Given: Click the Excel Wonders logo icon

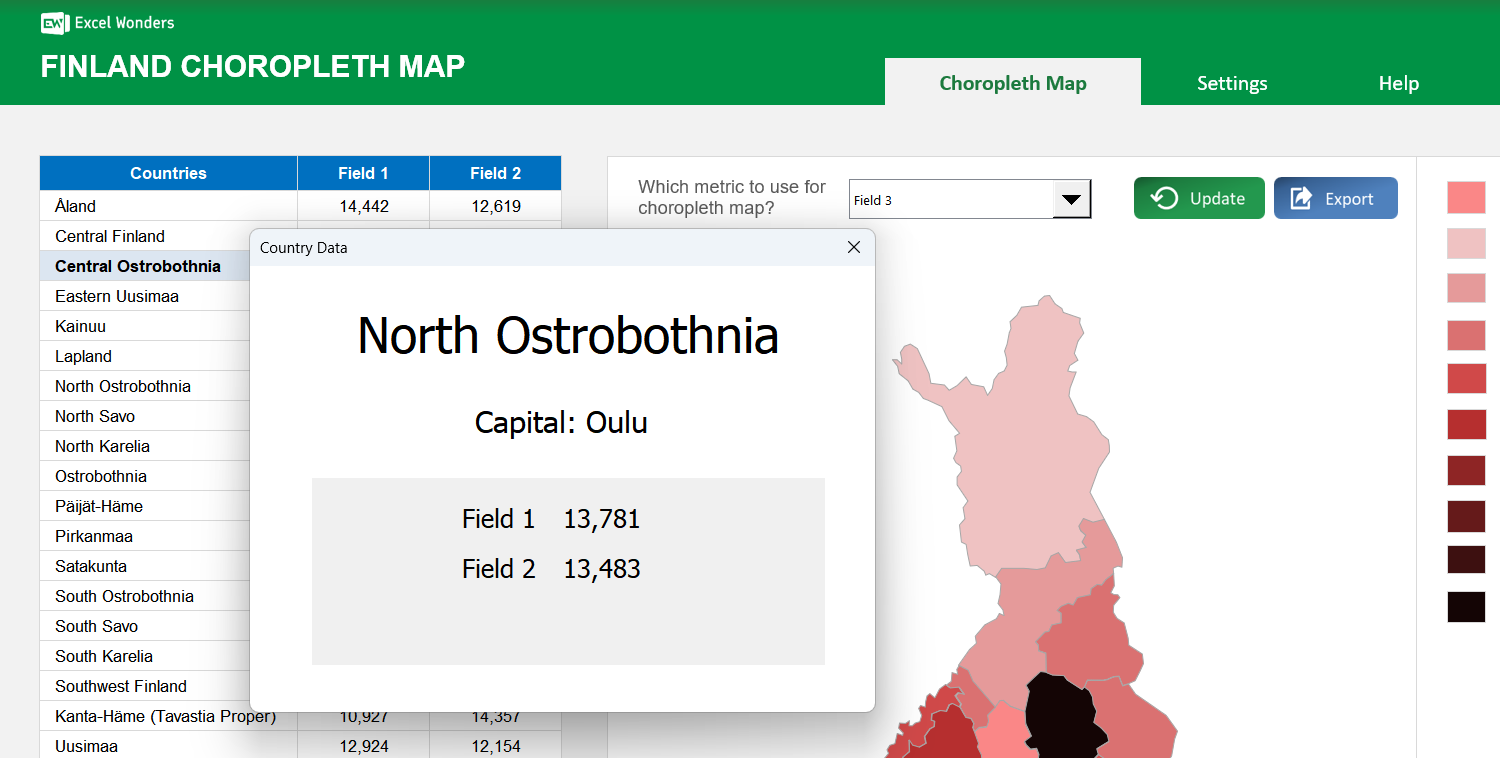Looking at the screenshot, I should click(53, 23).
